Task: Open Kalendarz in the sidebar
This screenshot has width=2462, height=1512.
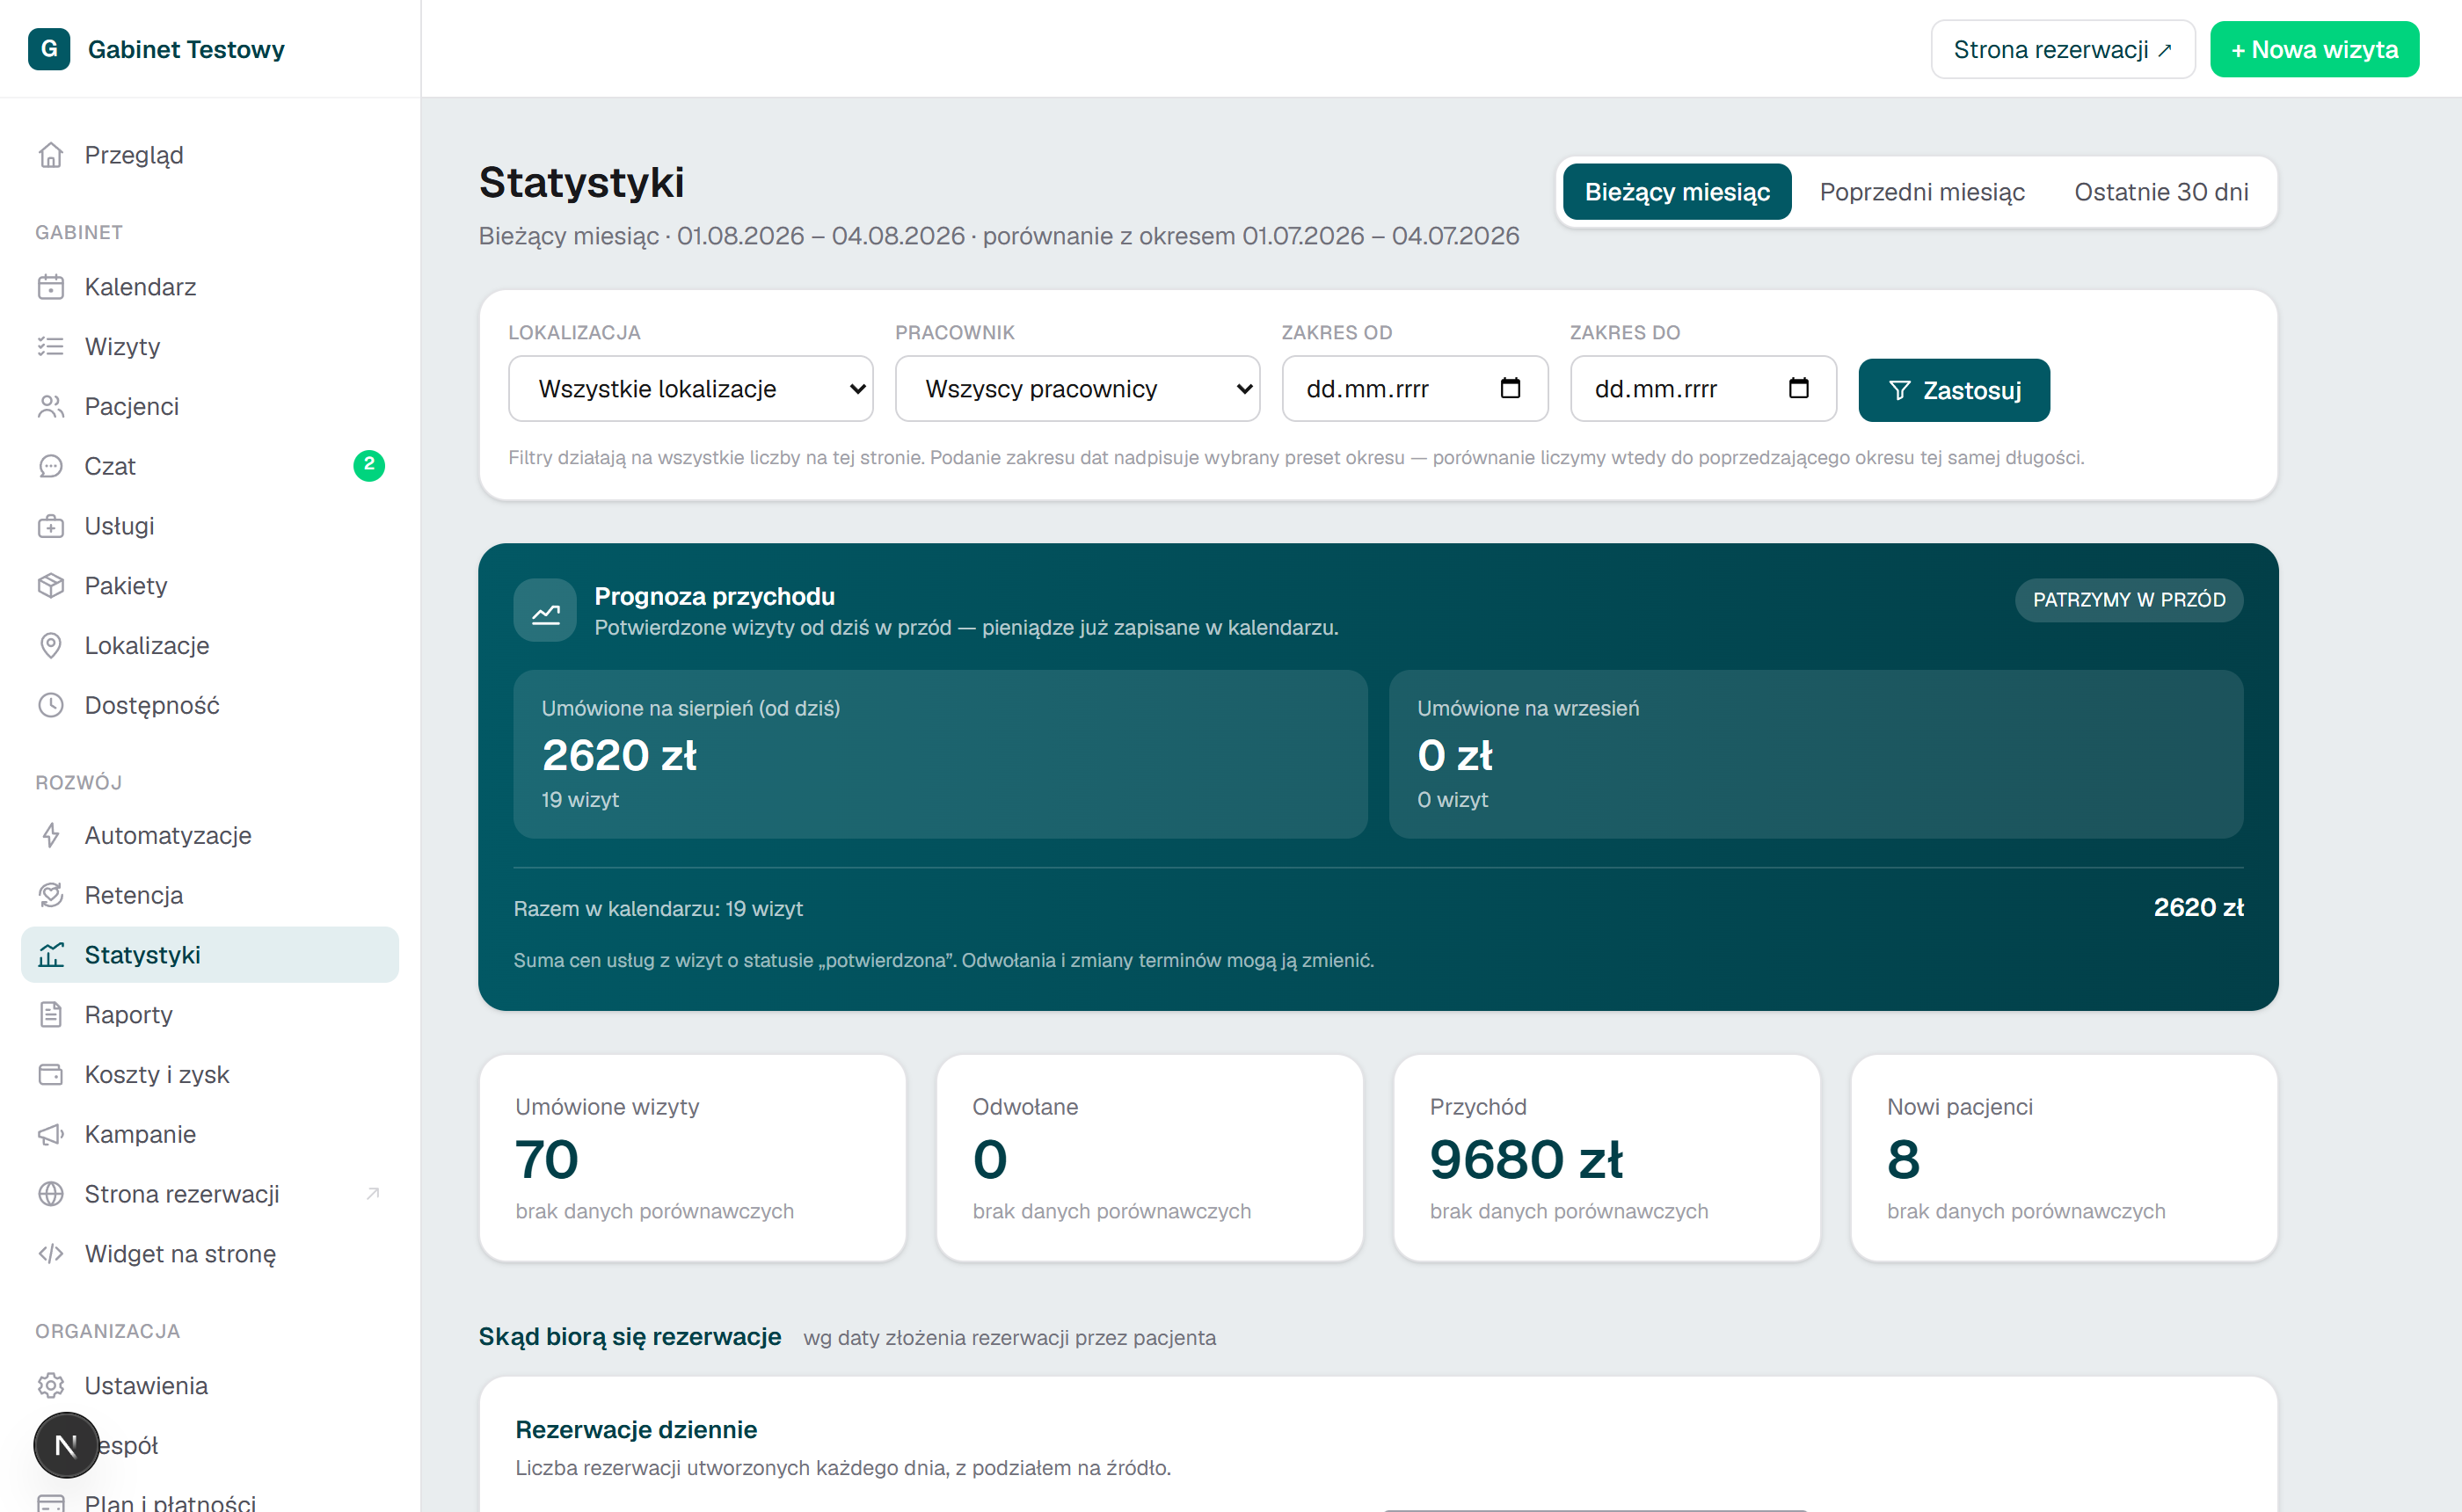Action: pyautogui.click(x=210, y=287)
